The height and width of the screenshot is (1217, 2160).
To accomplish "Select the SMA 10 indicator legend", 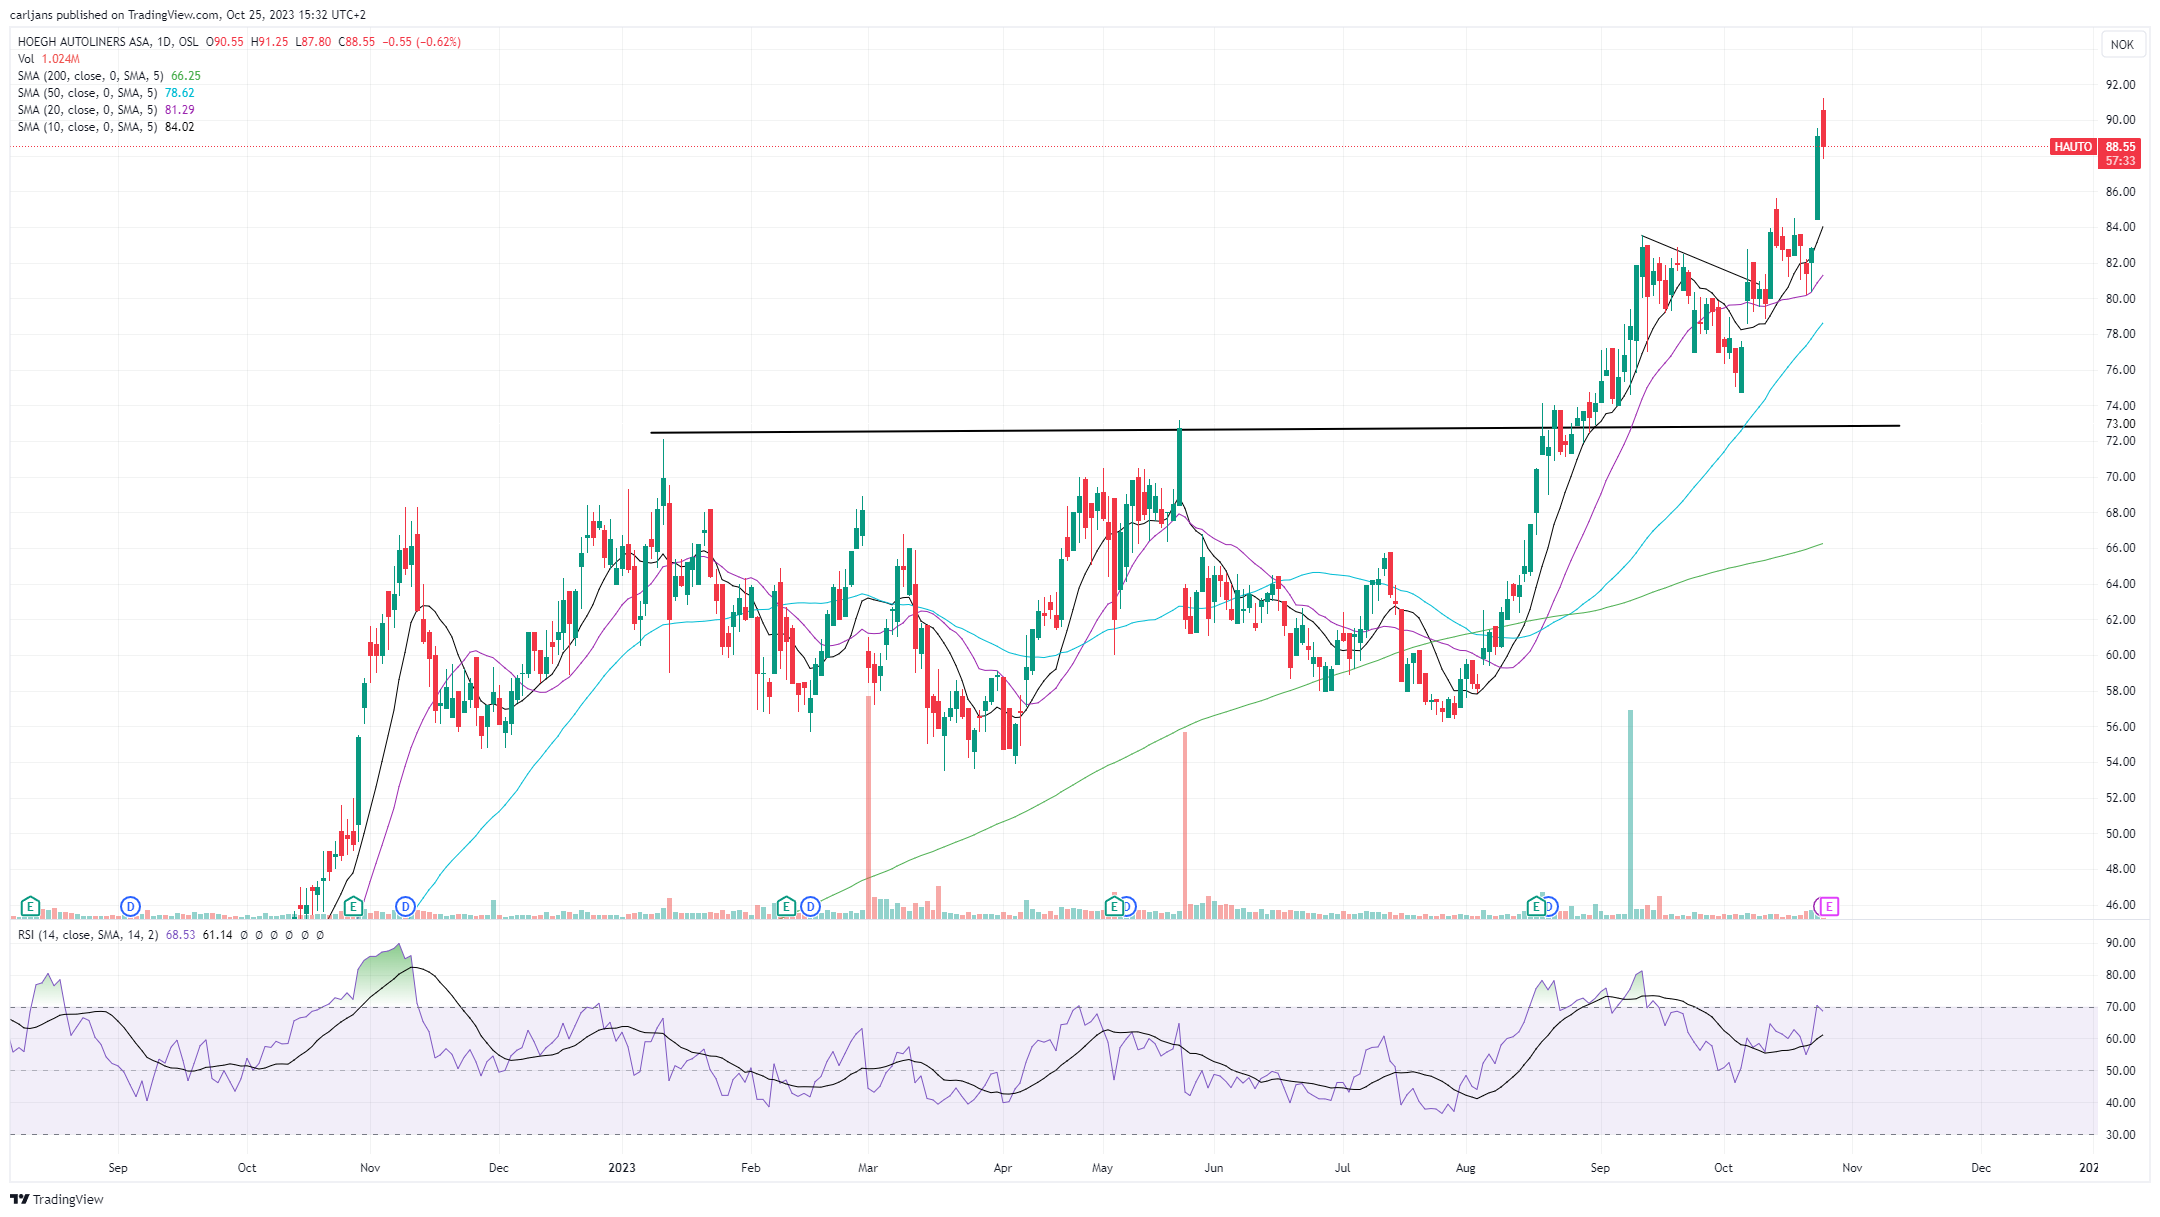I will tap(105, 127).
